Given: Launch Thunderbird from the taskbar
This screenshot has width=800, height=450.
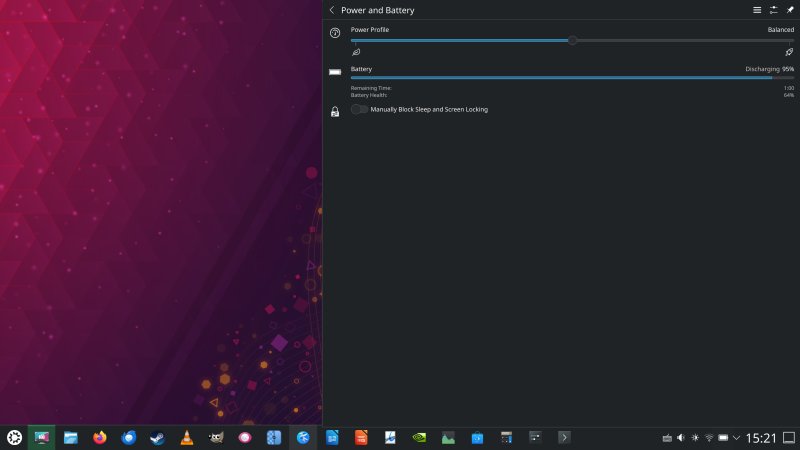Looking at the screenshot, I should 129,437.
